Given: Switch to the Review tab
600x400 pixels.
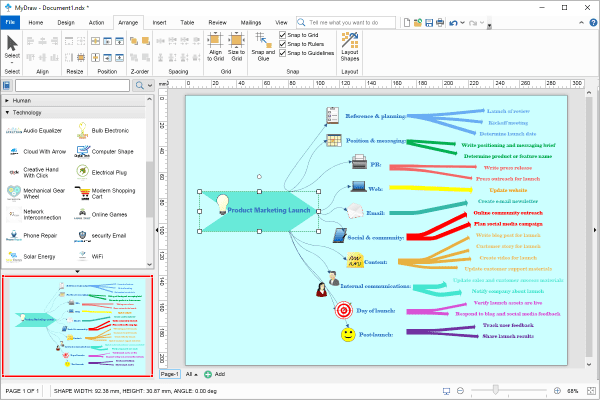Looking at the screenshot, I should pos(217,23).
